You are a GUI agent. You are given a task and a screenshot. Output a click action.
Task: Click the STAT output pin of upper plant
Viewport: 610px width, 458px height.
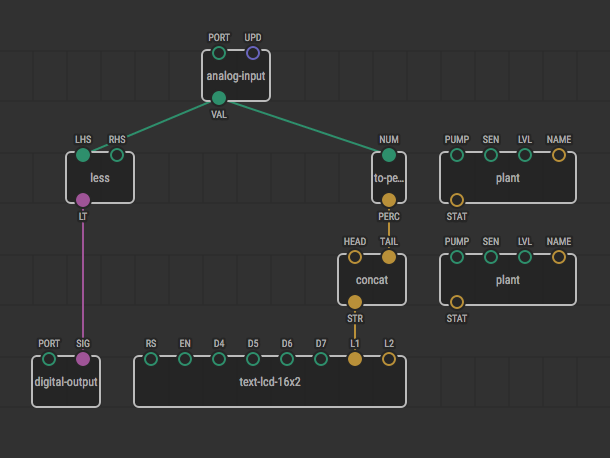(x=457, y=200)
